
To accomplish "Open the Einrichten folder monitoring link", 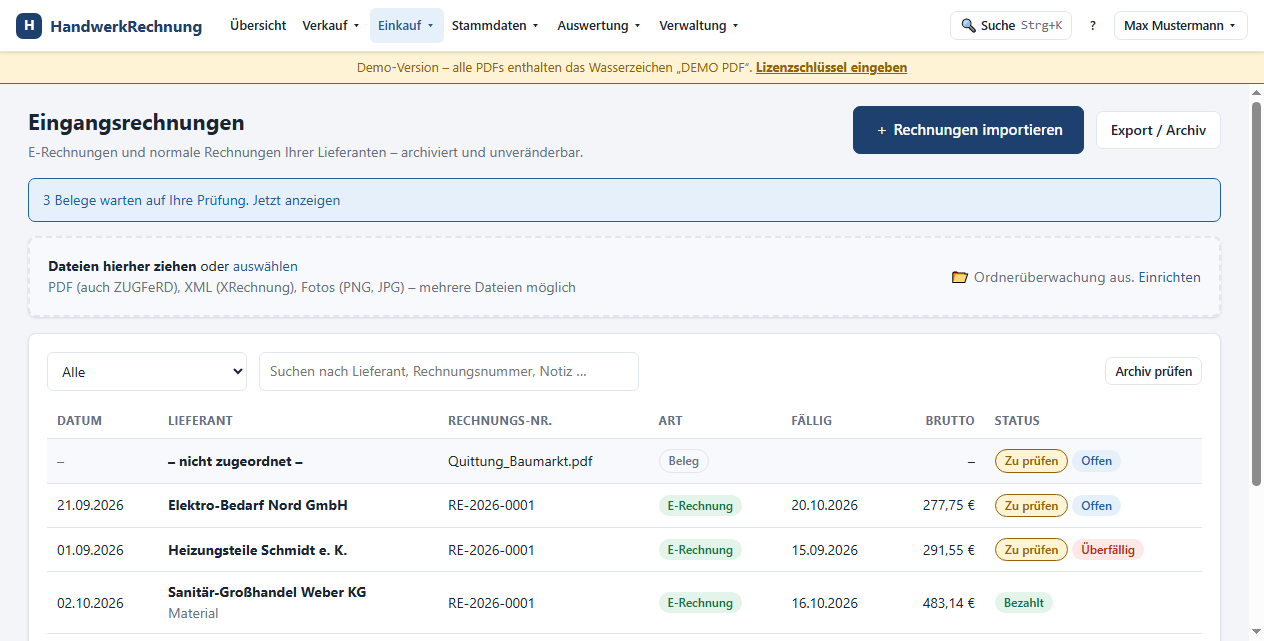I will pyautogui.click(x=1169, y=277).
